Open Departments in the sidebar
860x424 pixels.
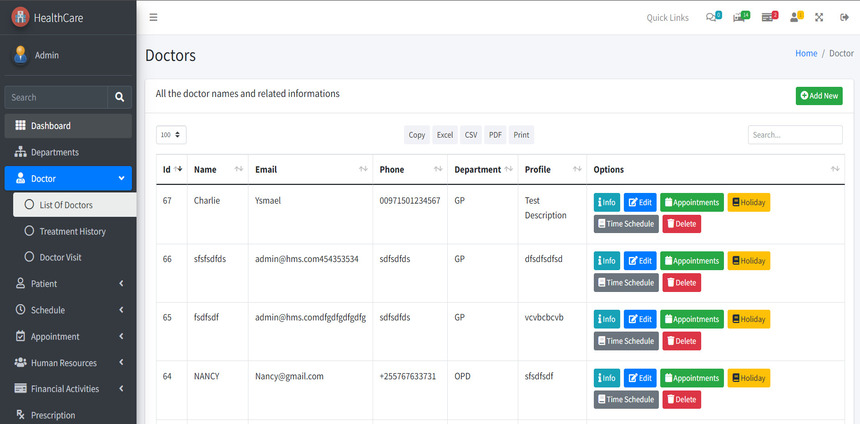[54, 152]
